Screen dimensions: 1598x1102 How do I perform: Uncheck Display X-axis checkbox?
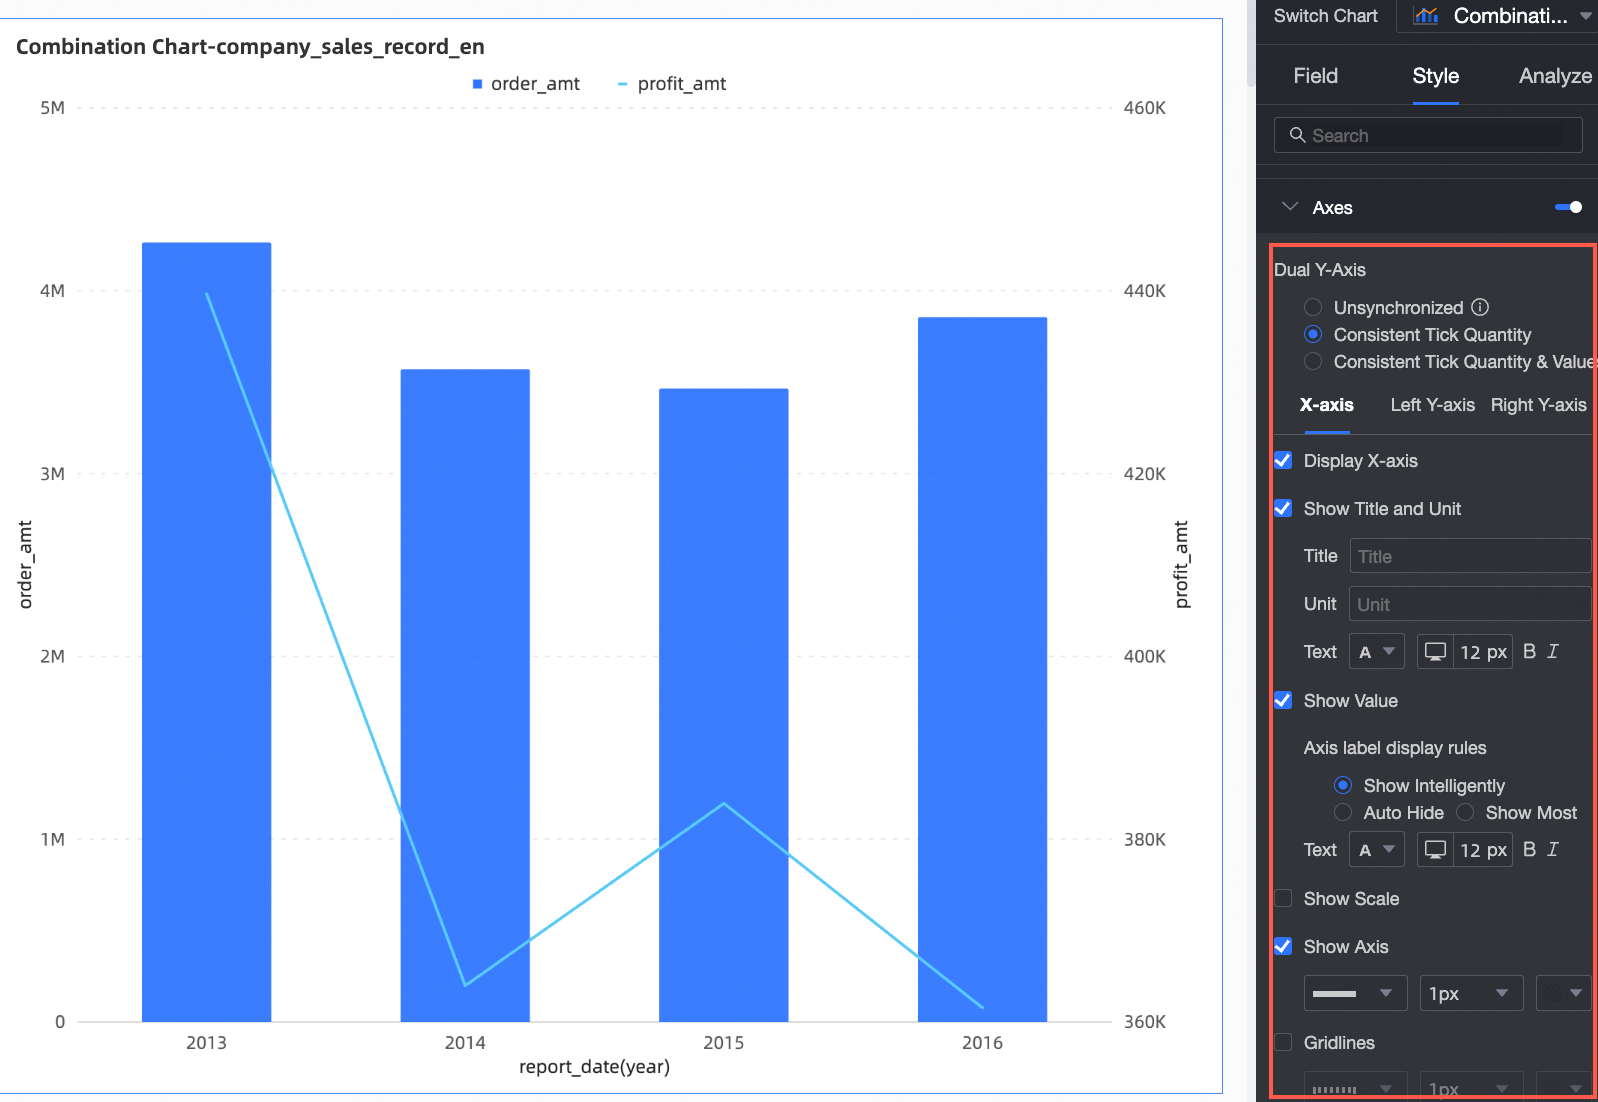(1283, 460)
